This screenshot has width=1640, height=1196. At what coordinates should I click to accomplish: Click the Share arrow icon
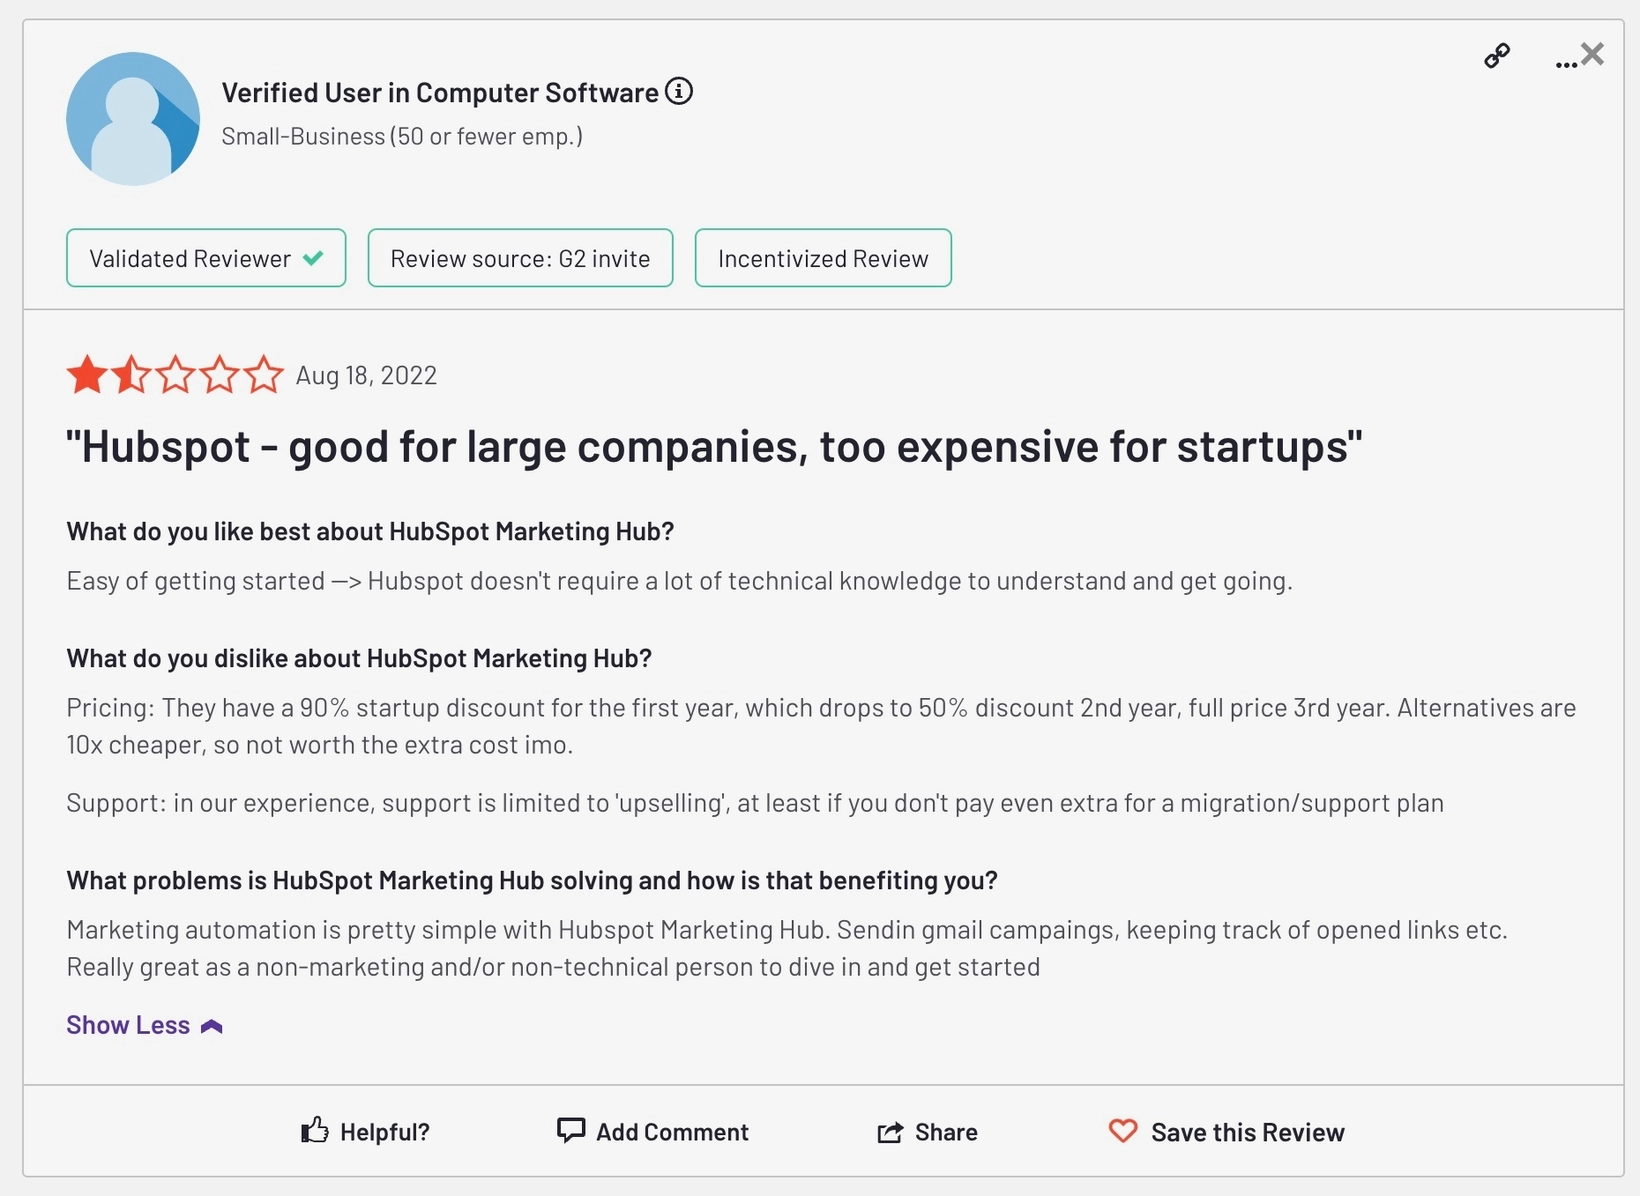tap(889, 1132)
